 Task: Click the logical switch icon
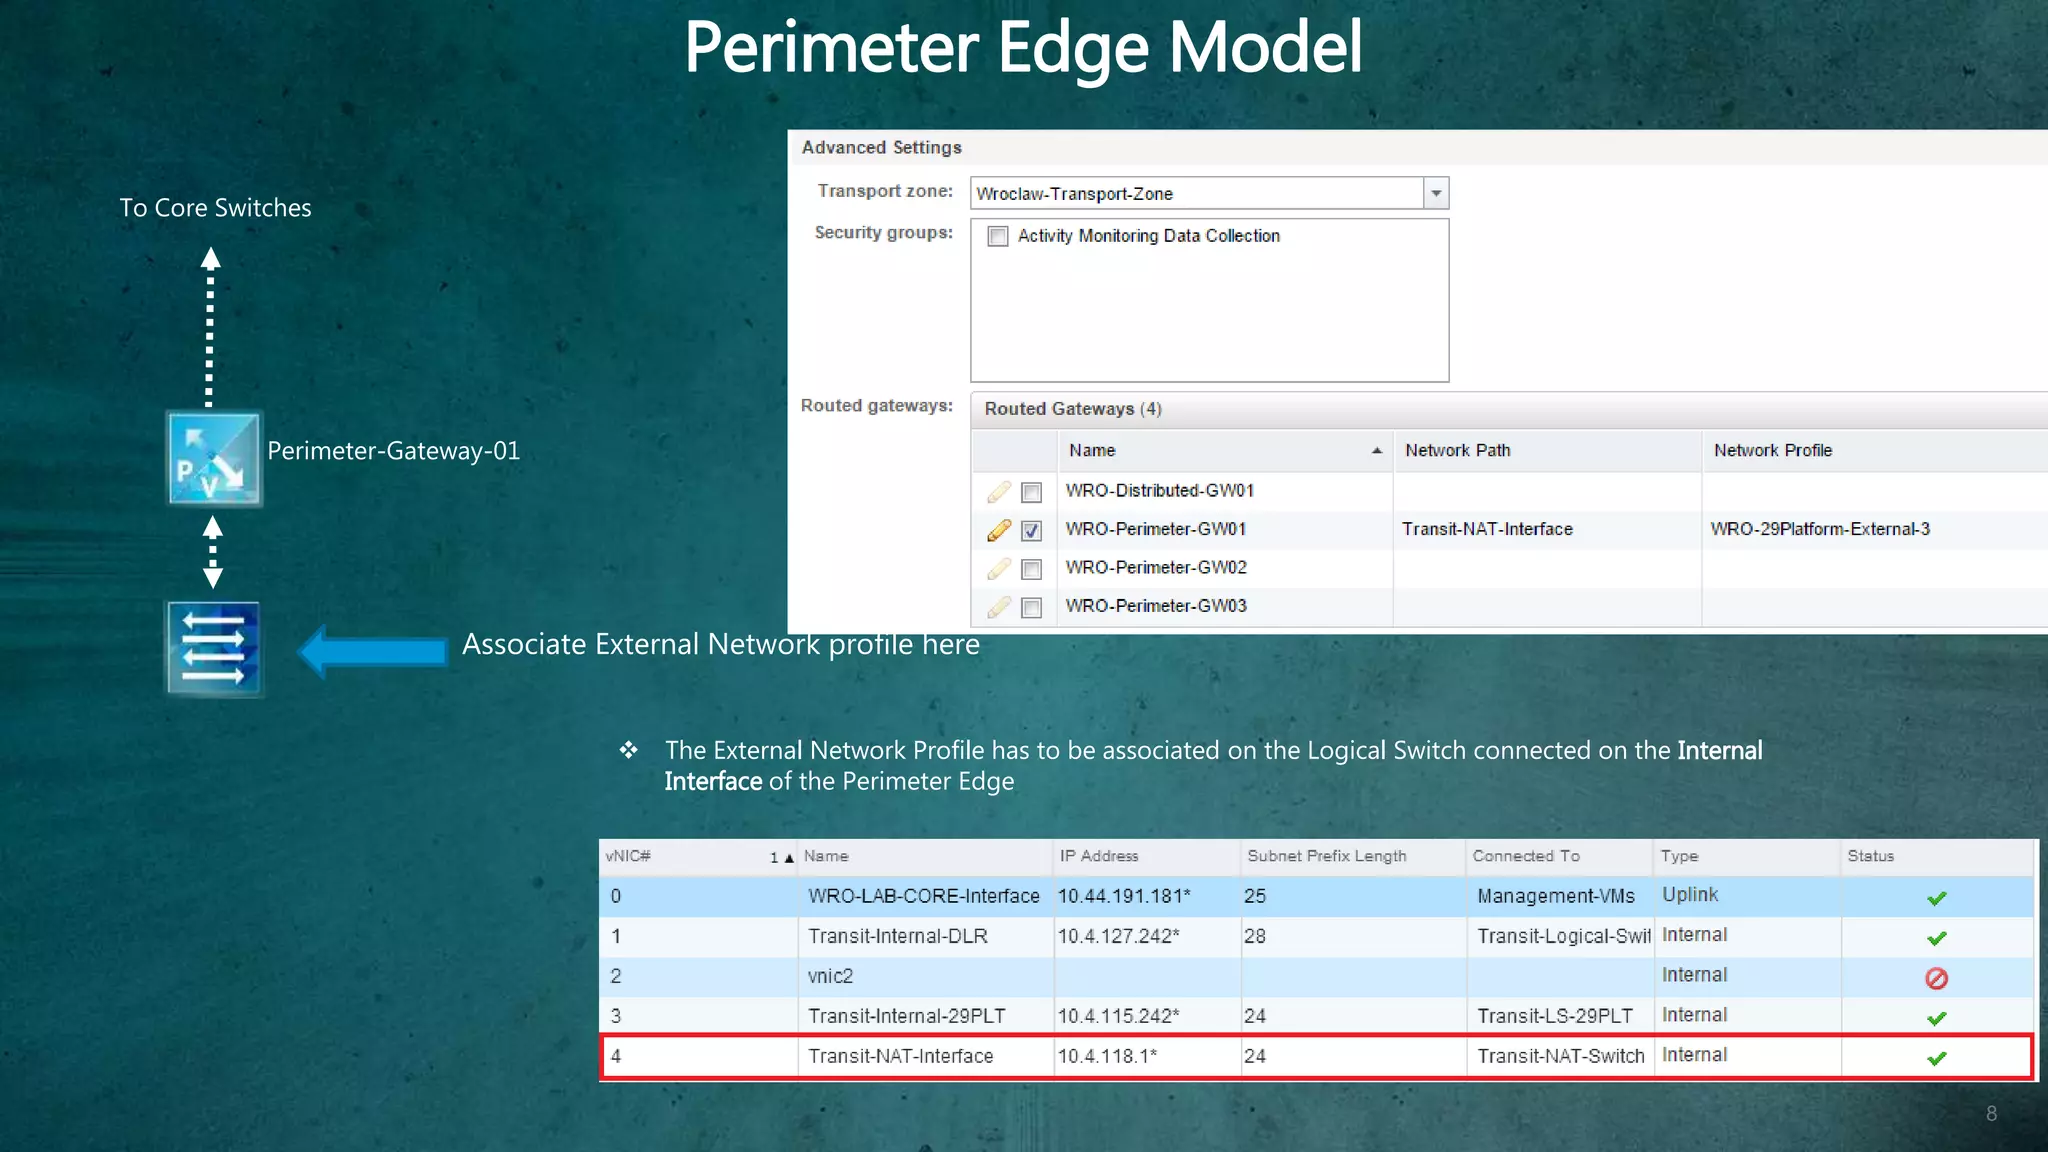pos(213,649)
